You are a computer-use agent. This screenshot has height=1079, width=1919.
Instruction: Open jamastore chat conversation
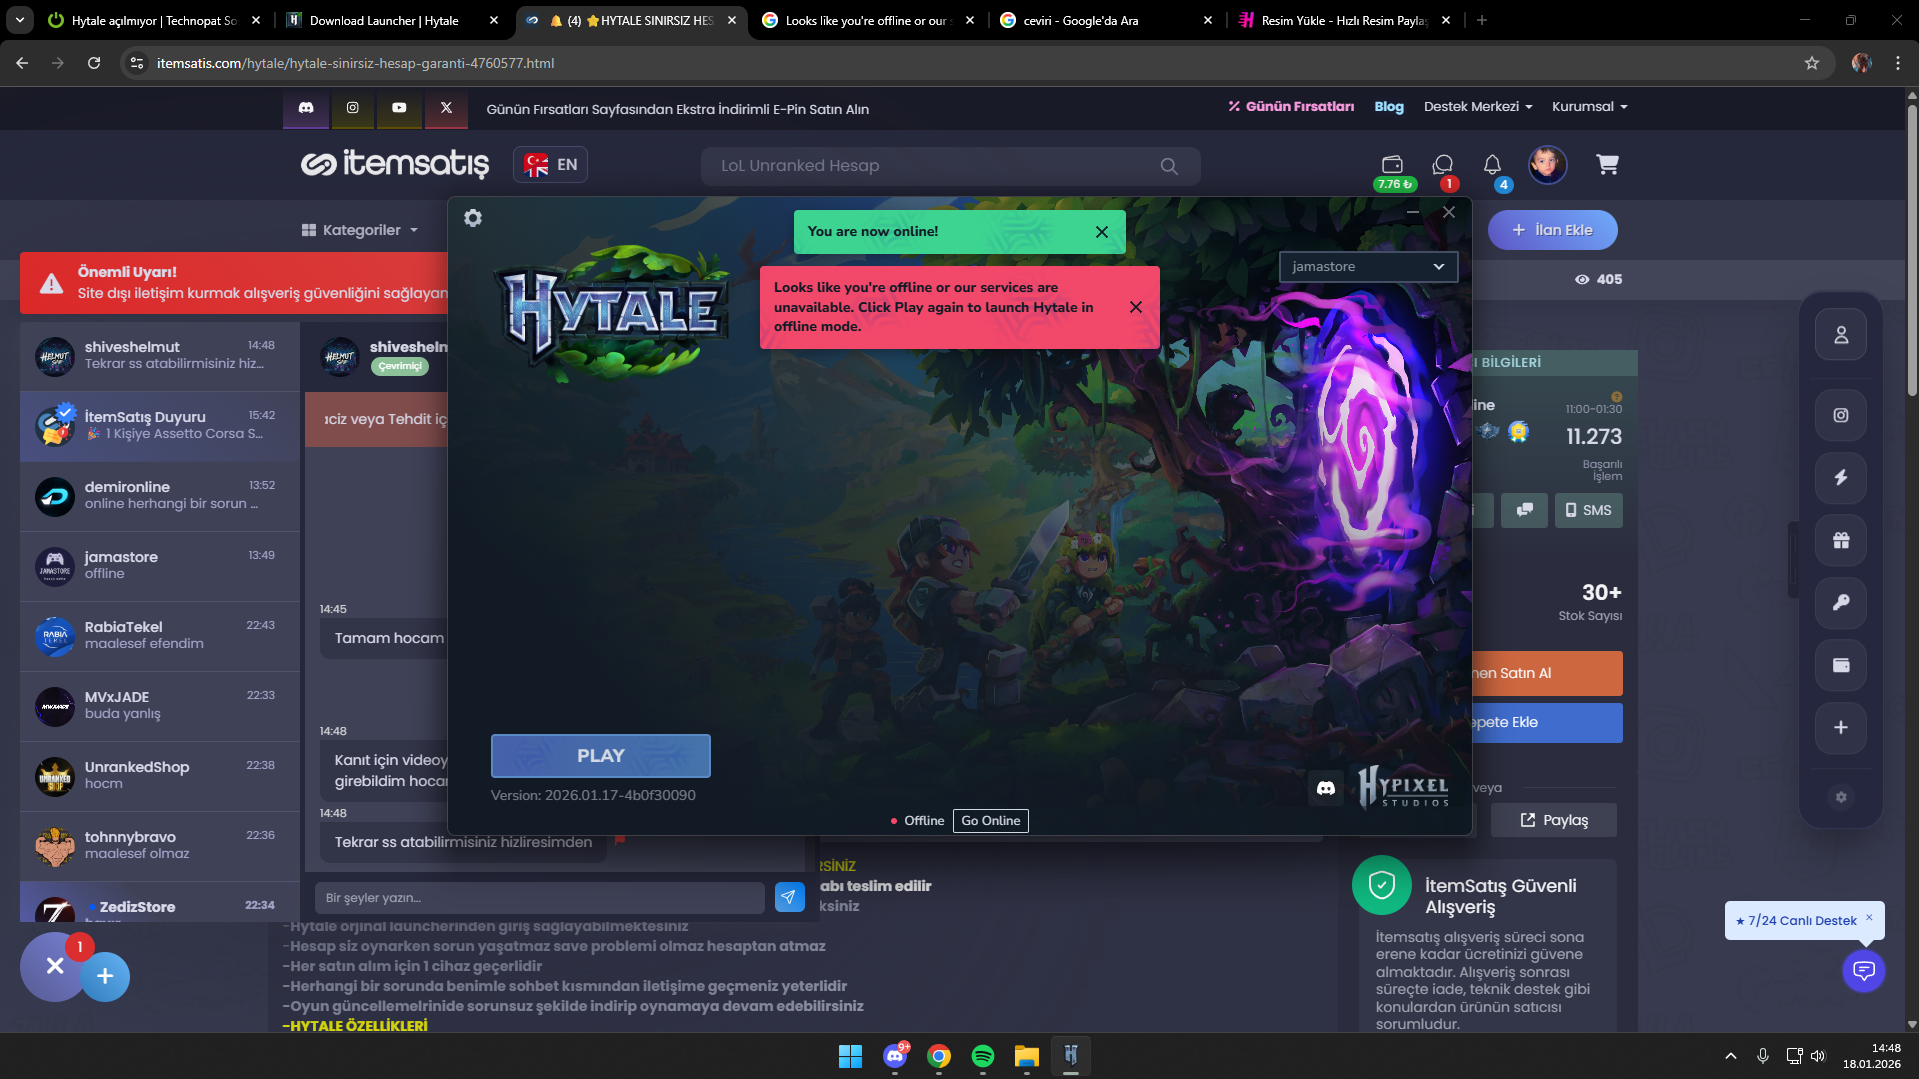tap(160, 566)
